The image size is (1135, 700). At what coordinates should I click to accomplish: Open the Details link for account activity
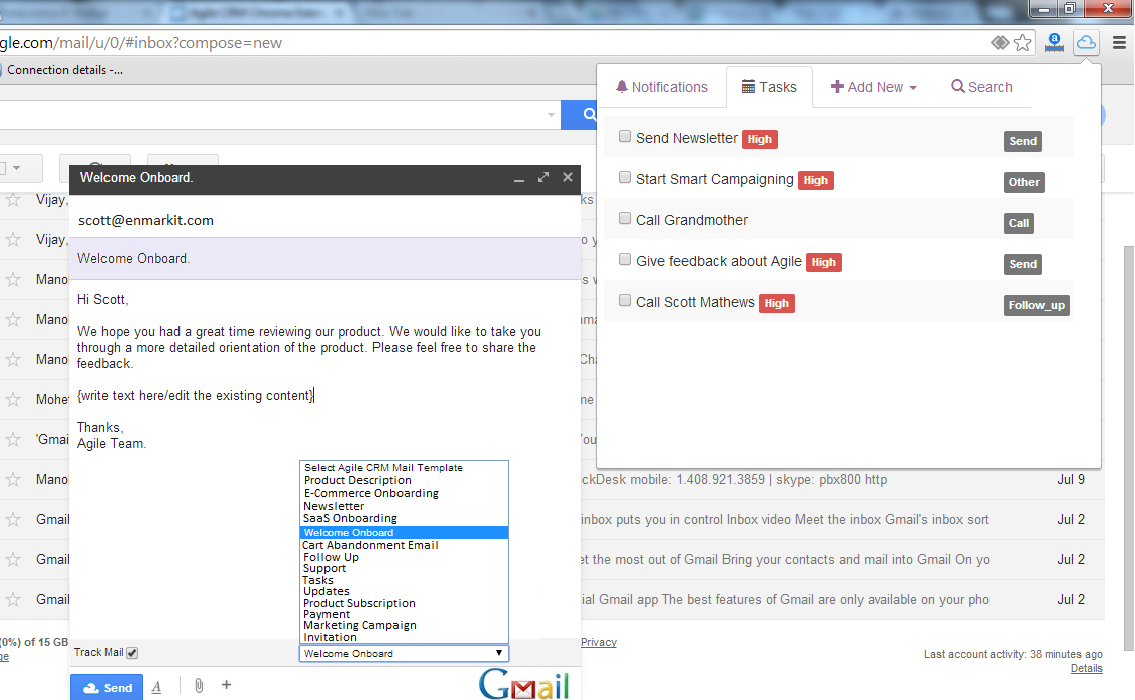click(x=1087, y=669)
